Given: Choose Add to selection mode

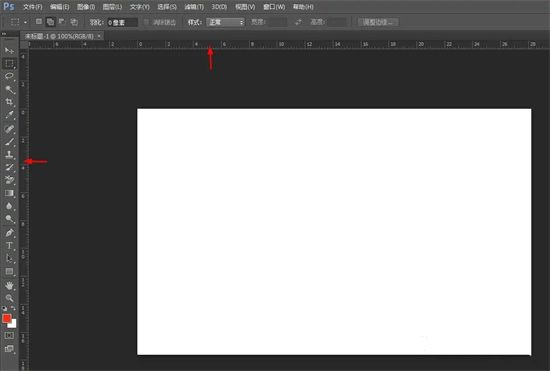Looking at the screenshot, I should [51, 22].
